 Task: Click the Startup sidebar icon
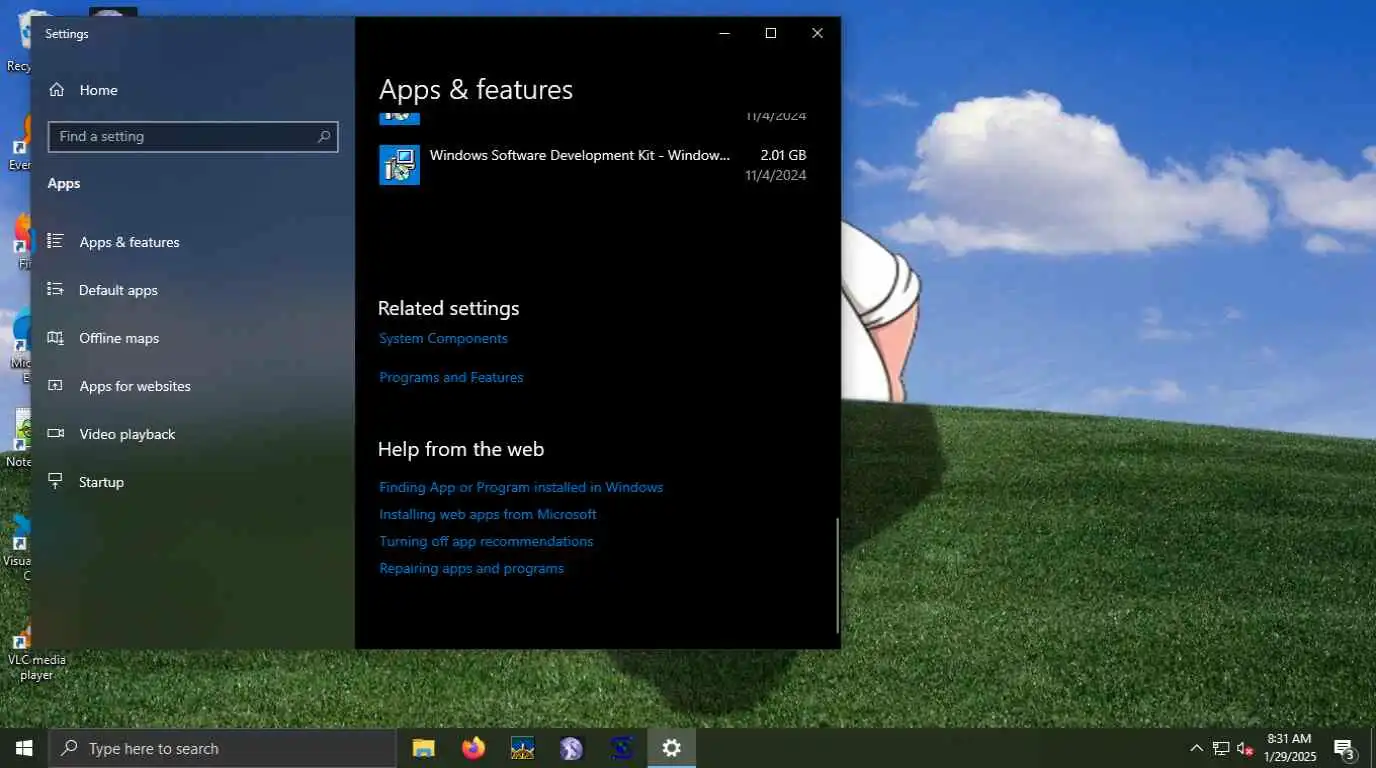tap(56, 481)
